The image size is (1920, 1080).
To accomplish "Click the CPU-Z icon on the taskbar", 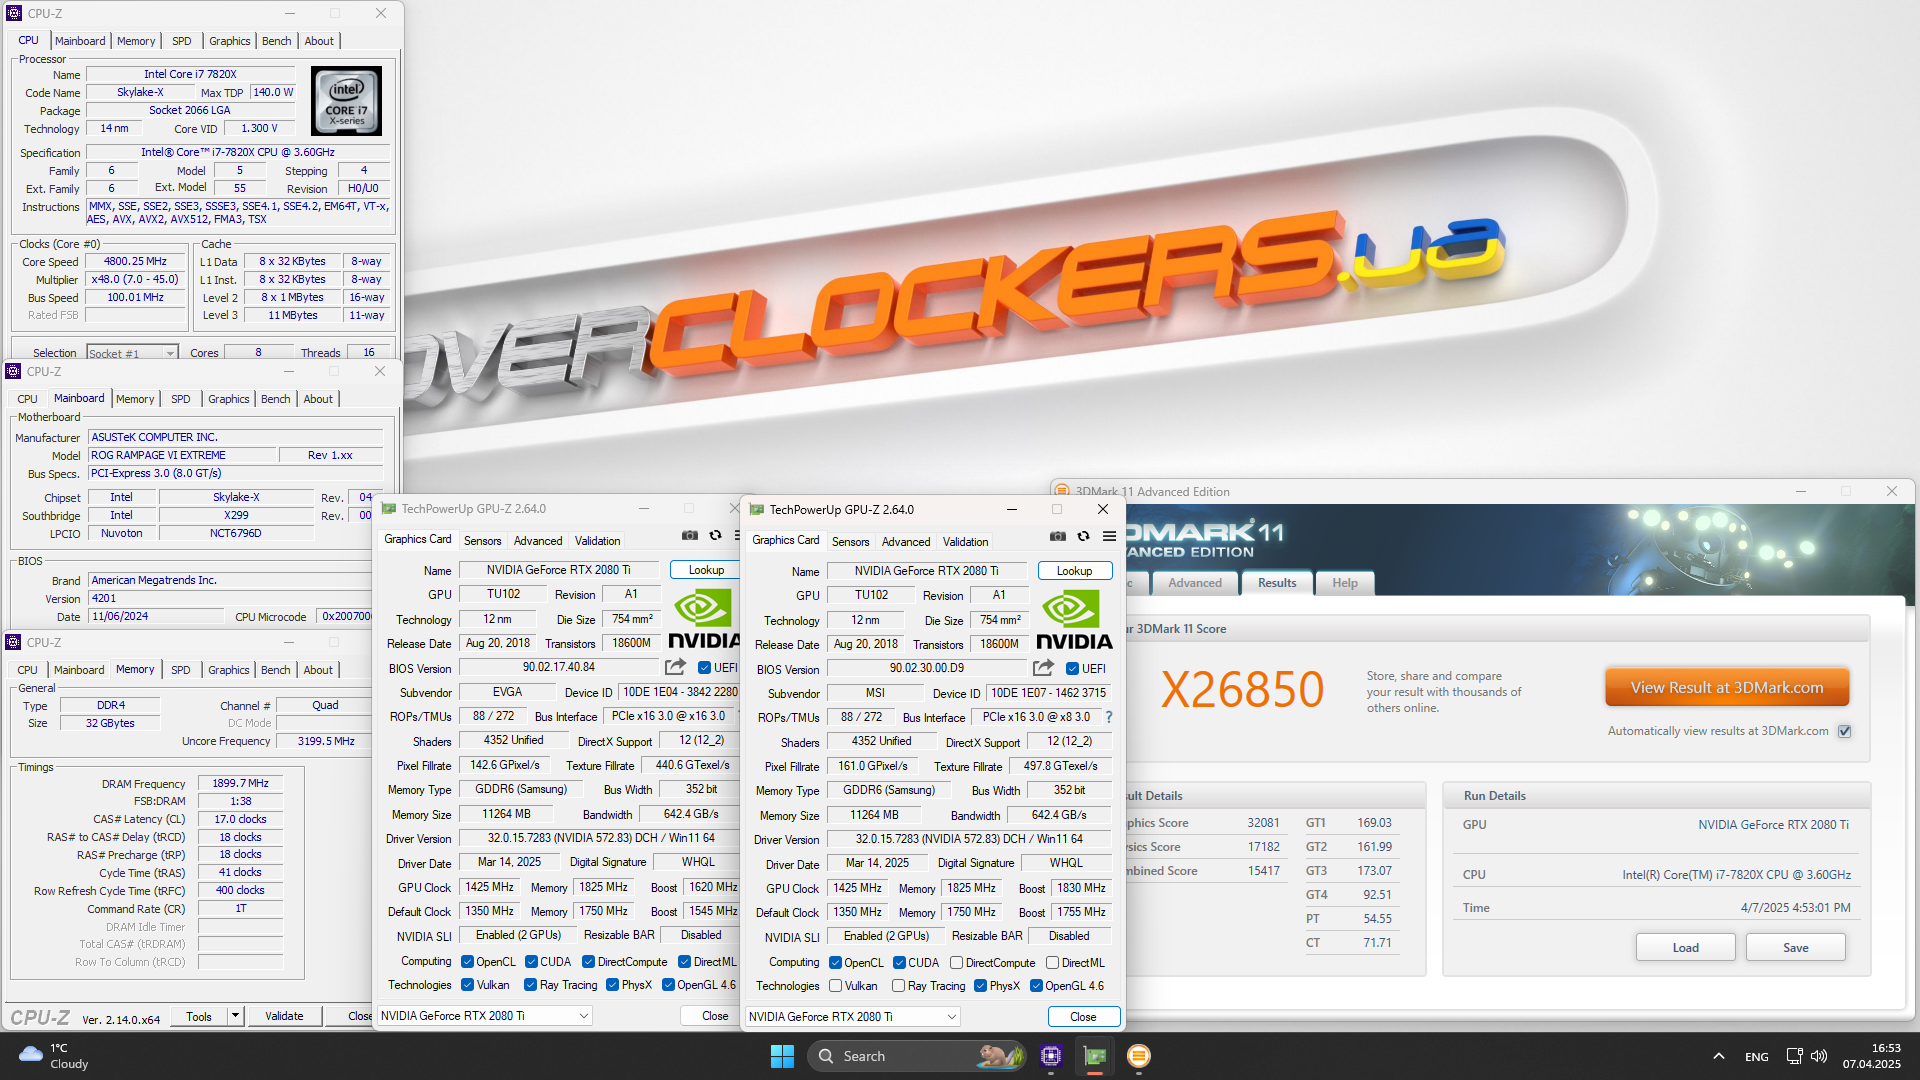I will coord(1051,1056).
